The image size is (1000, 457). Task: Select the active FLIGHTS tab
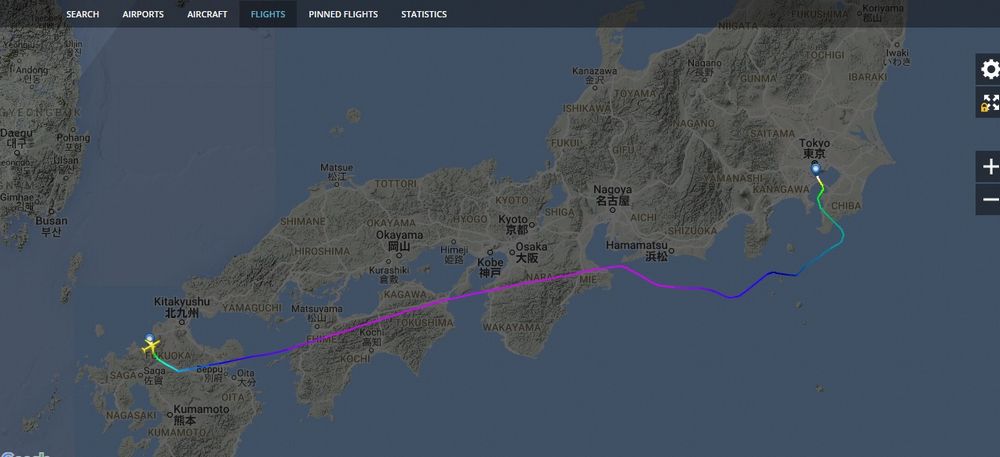(268, 14)
